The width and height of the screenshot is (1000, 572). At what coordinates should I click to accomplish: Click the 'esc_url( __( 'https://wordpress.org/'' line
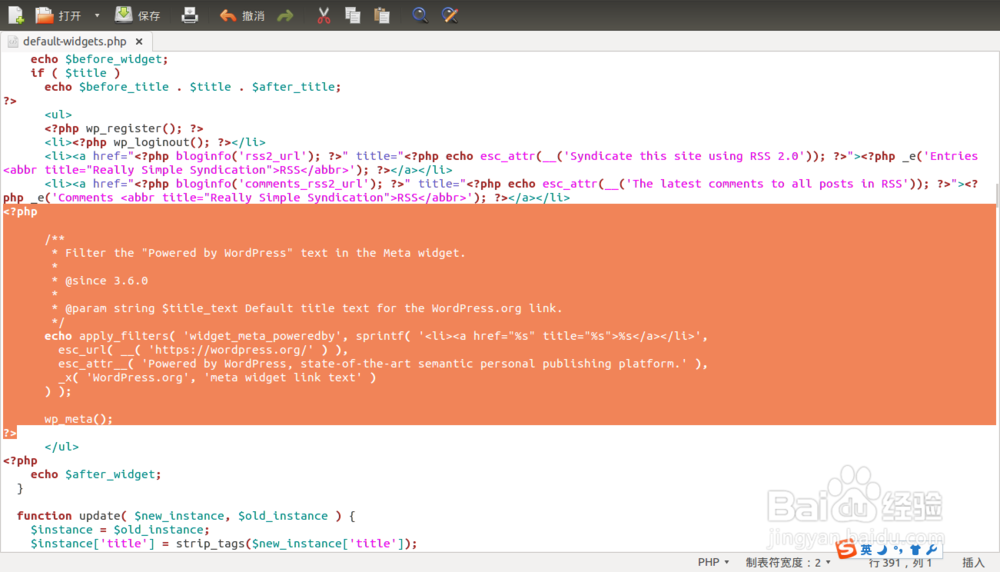coord(203,350)
